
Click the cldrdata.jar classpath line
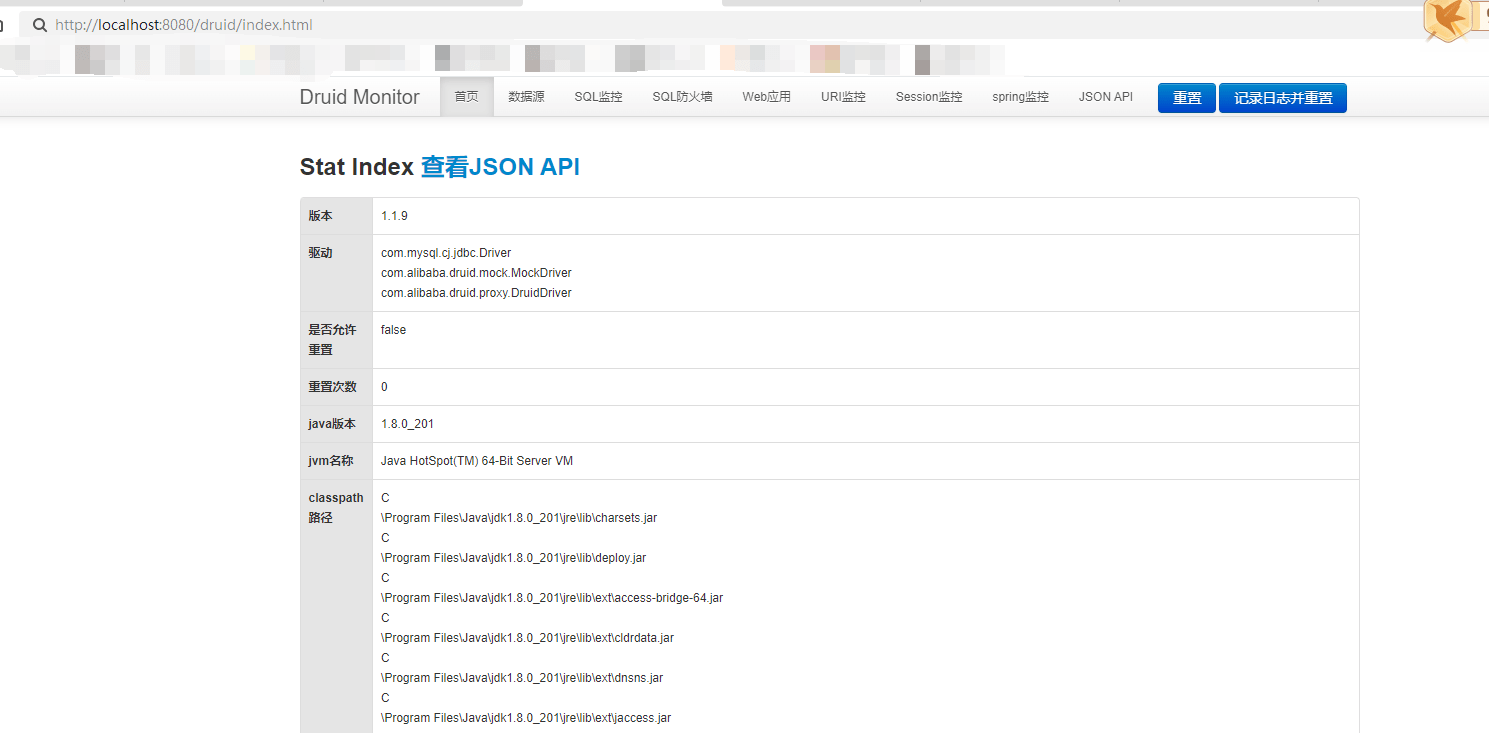(x=527, y=638)
